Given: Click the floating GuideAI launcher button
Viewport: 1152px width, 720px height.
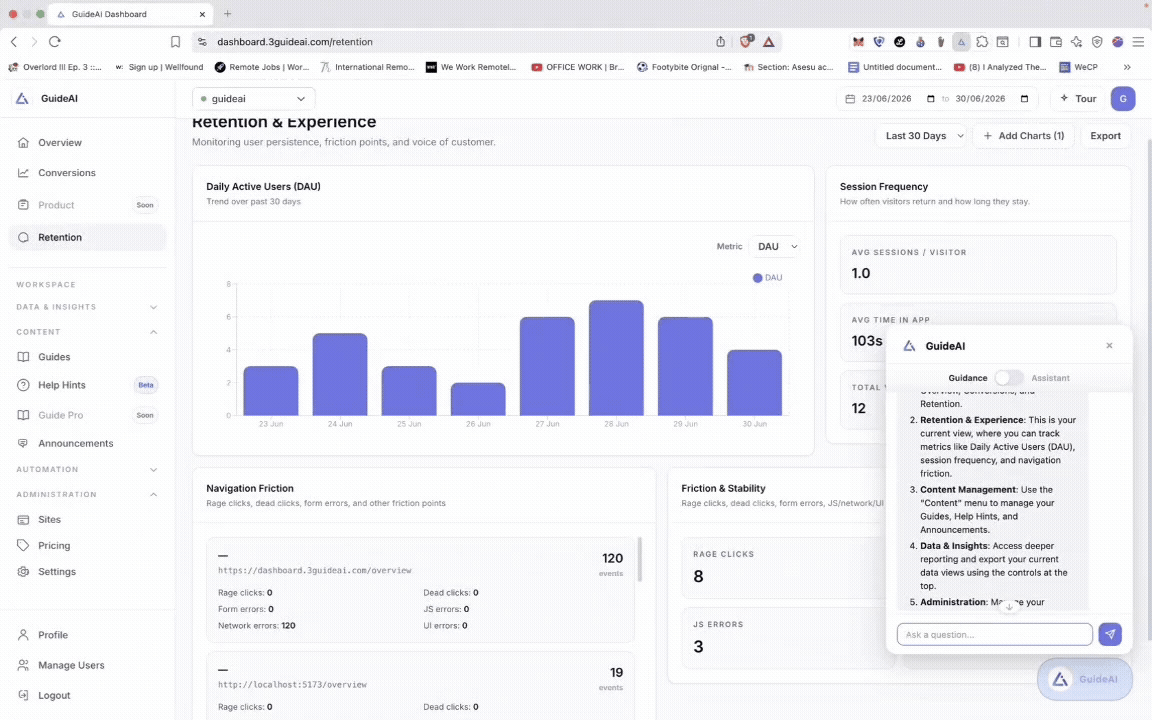Looking at the screenshot, I should click(x=1084, y=679).
